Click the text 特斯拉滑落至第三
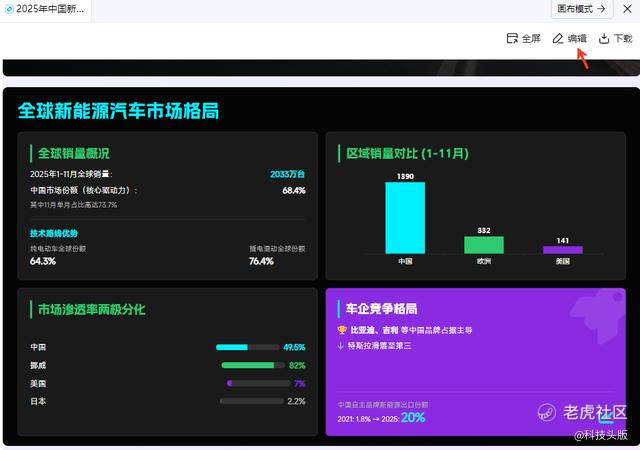 click(x=379, y=345)
